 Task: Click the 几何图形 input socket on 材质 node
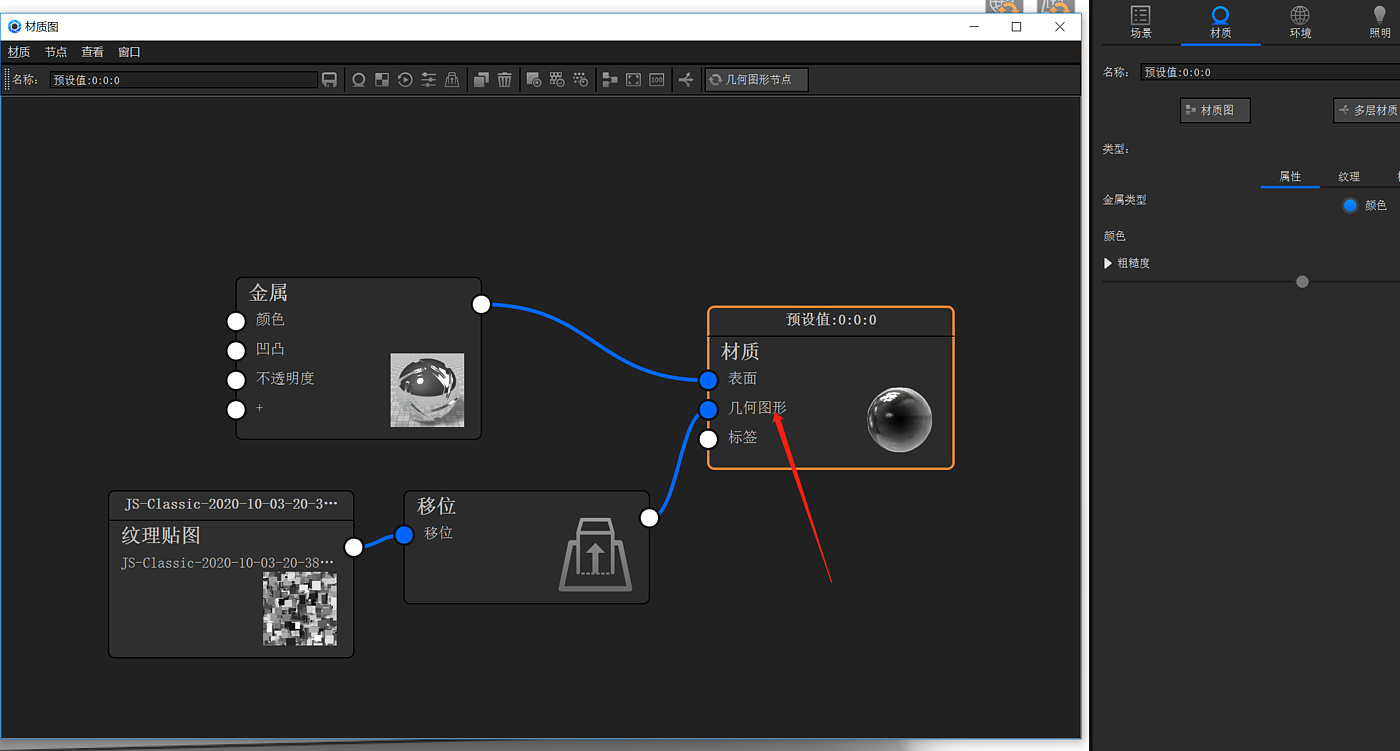pos(708,410)
